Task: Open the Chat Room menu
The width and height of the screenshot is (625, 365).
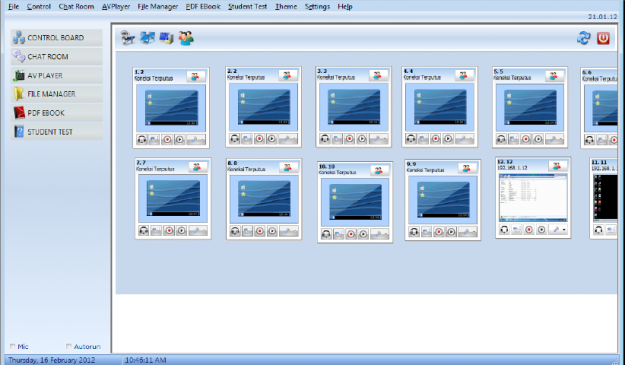Action: pos(76,7)
